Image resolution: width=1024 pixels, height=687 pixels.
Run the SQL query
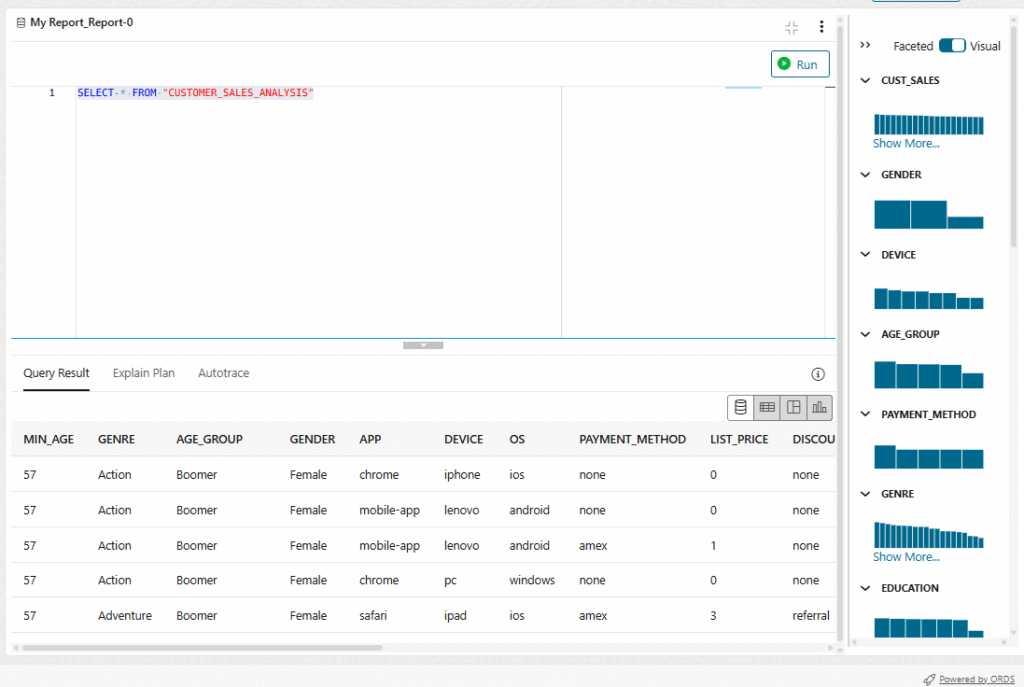pyautogui.click(x=800, y=64)
